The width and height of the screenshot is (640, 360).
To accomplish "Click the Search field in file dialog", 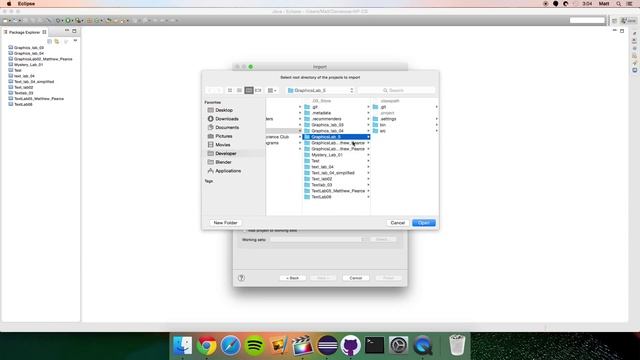I will pyautogui.click(x=396, y=90).
